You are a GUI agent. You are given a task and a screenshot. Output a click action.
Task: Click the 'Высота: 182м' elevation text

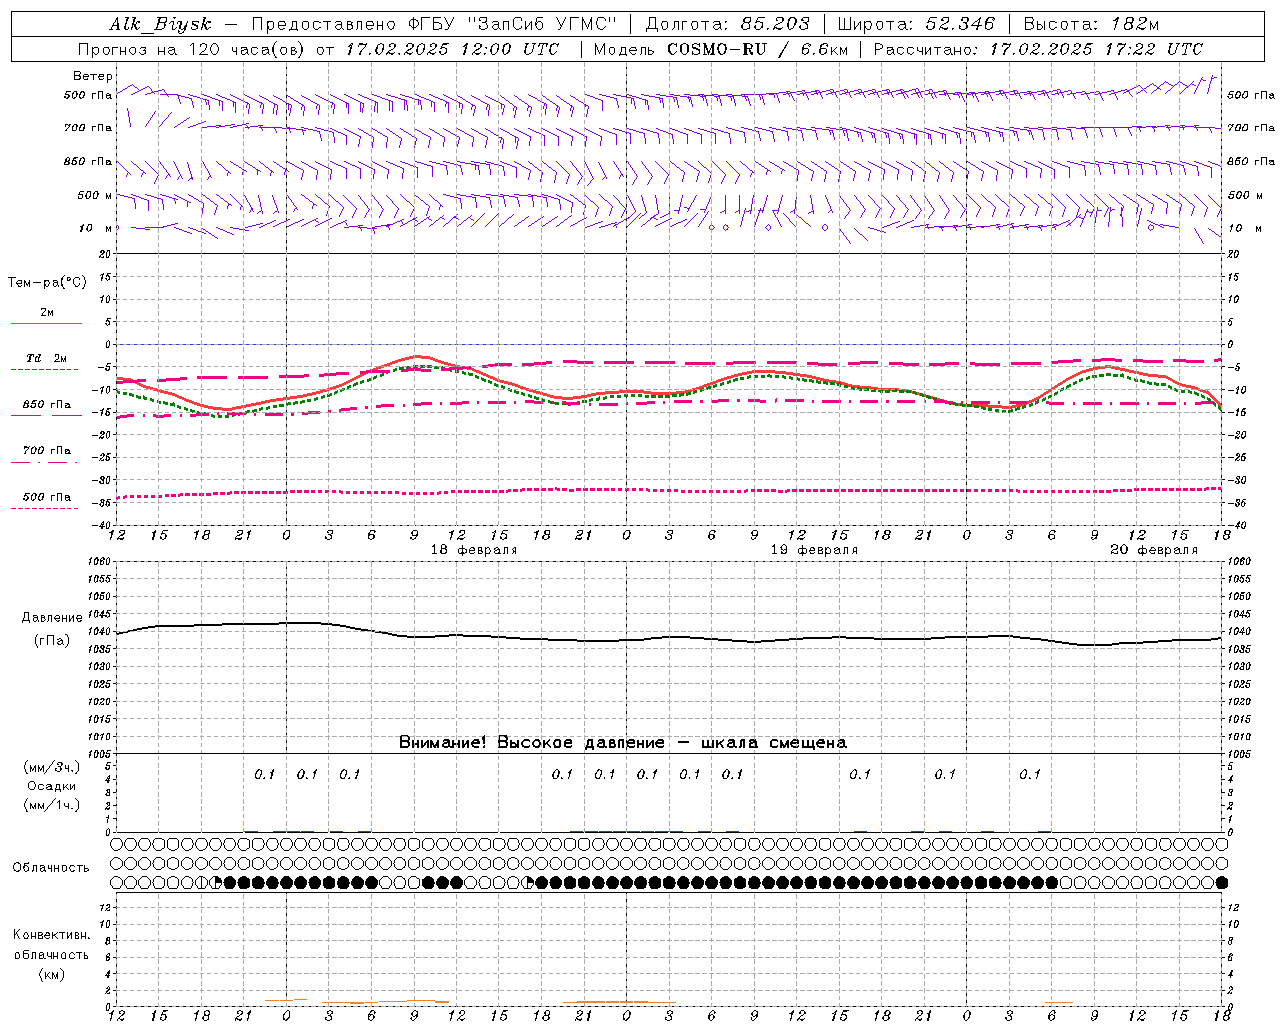click(x=1092, y=24)
